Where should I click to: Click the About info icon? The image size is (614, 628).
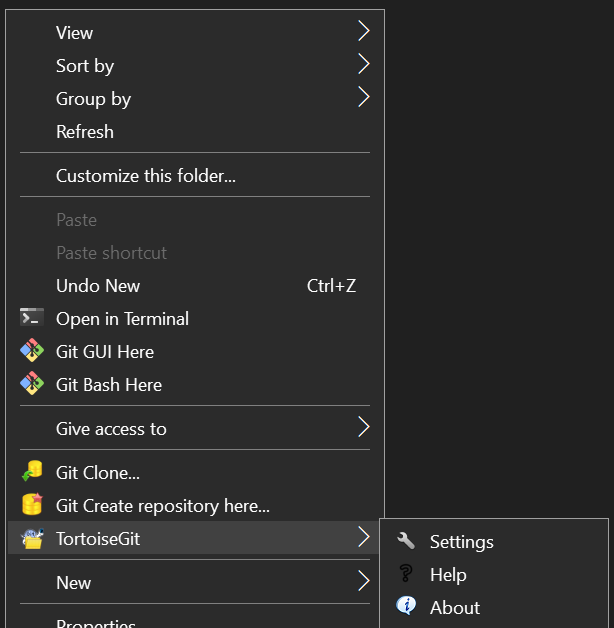(406, 606)
